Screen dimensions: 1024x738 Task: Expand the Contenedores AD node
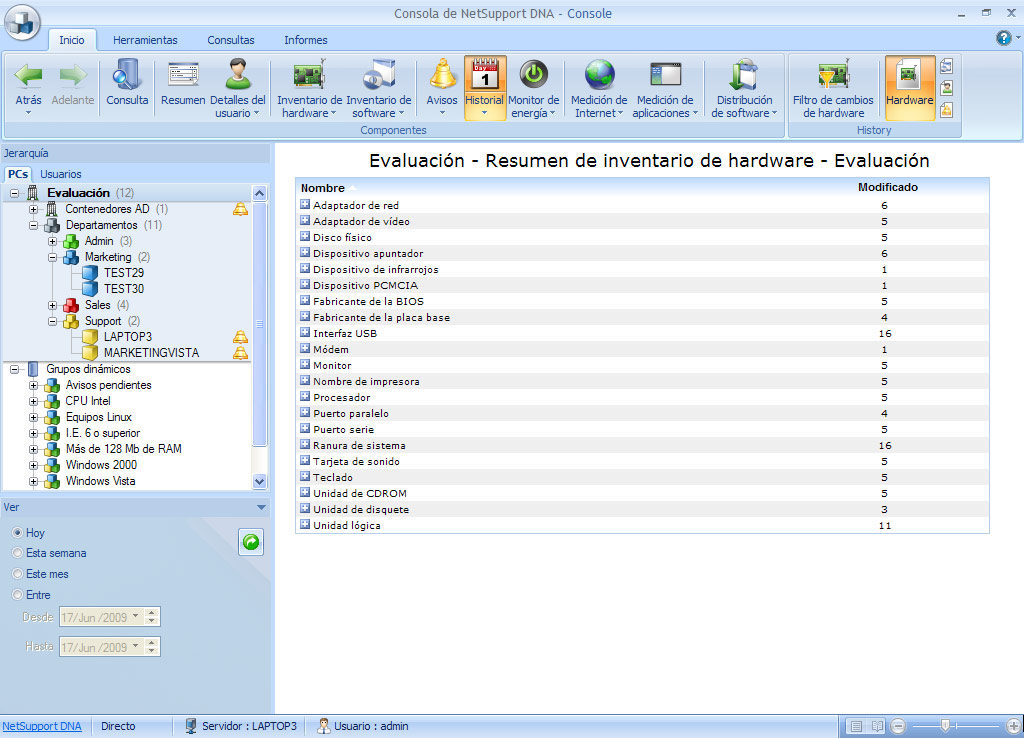pos(33,210)
